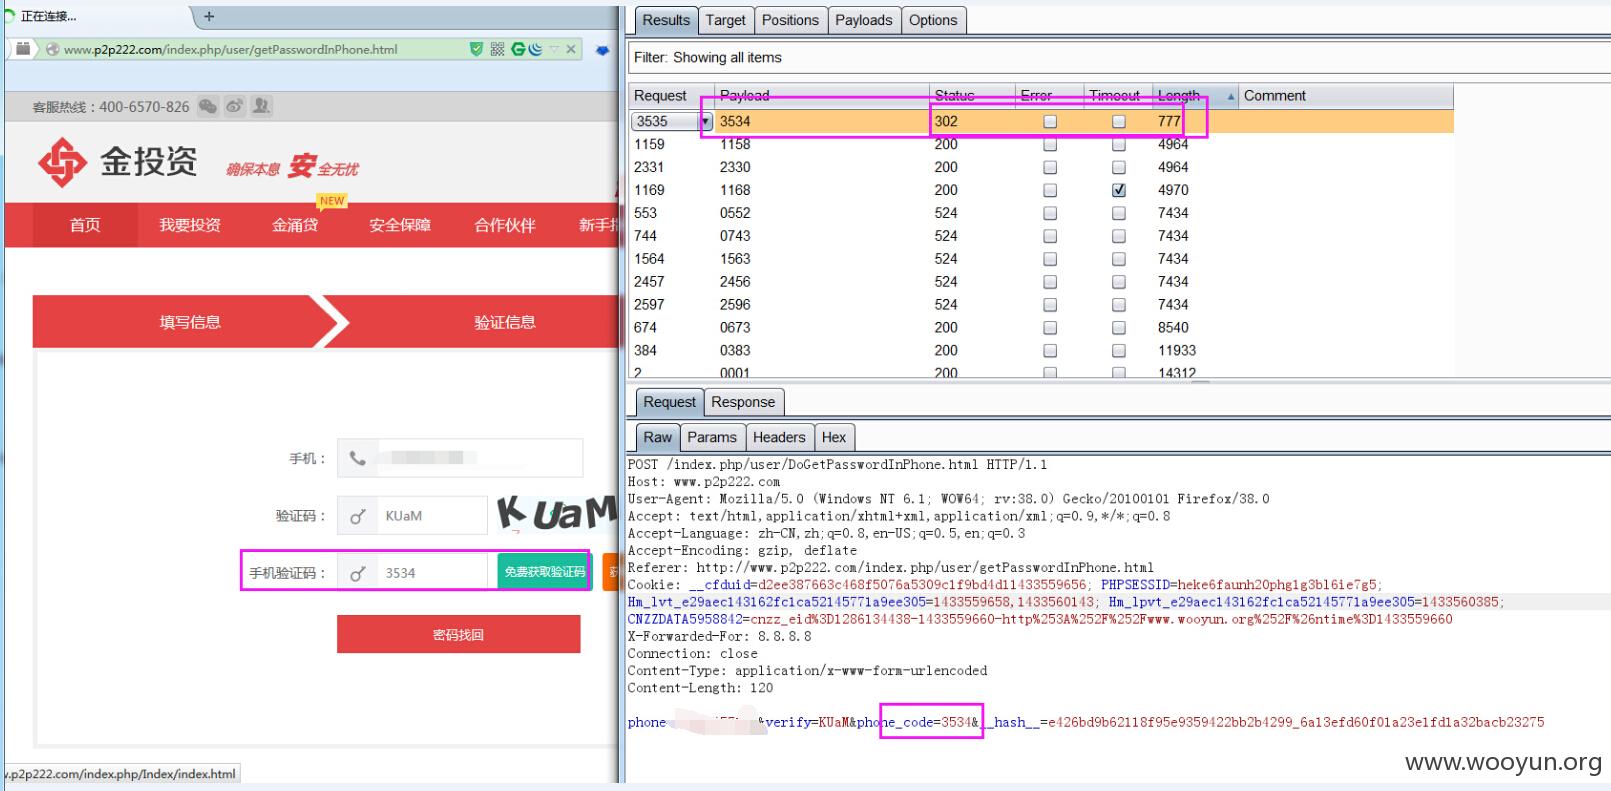Click the NEW badge on 金涌贷

click(332, 201)
